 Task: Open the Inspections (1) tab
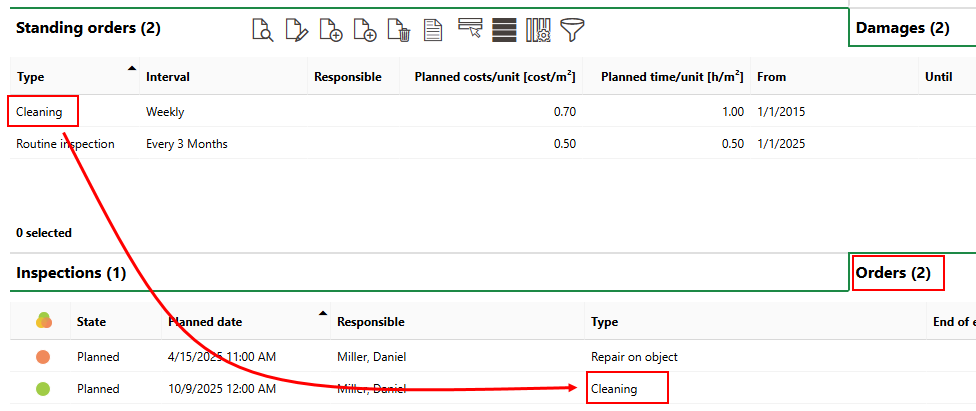(x=71, y=272)
